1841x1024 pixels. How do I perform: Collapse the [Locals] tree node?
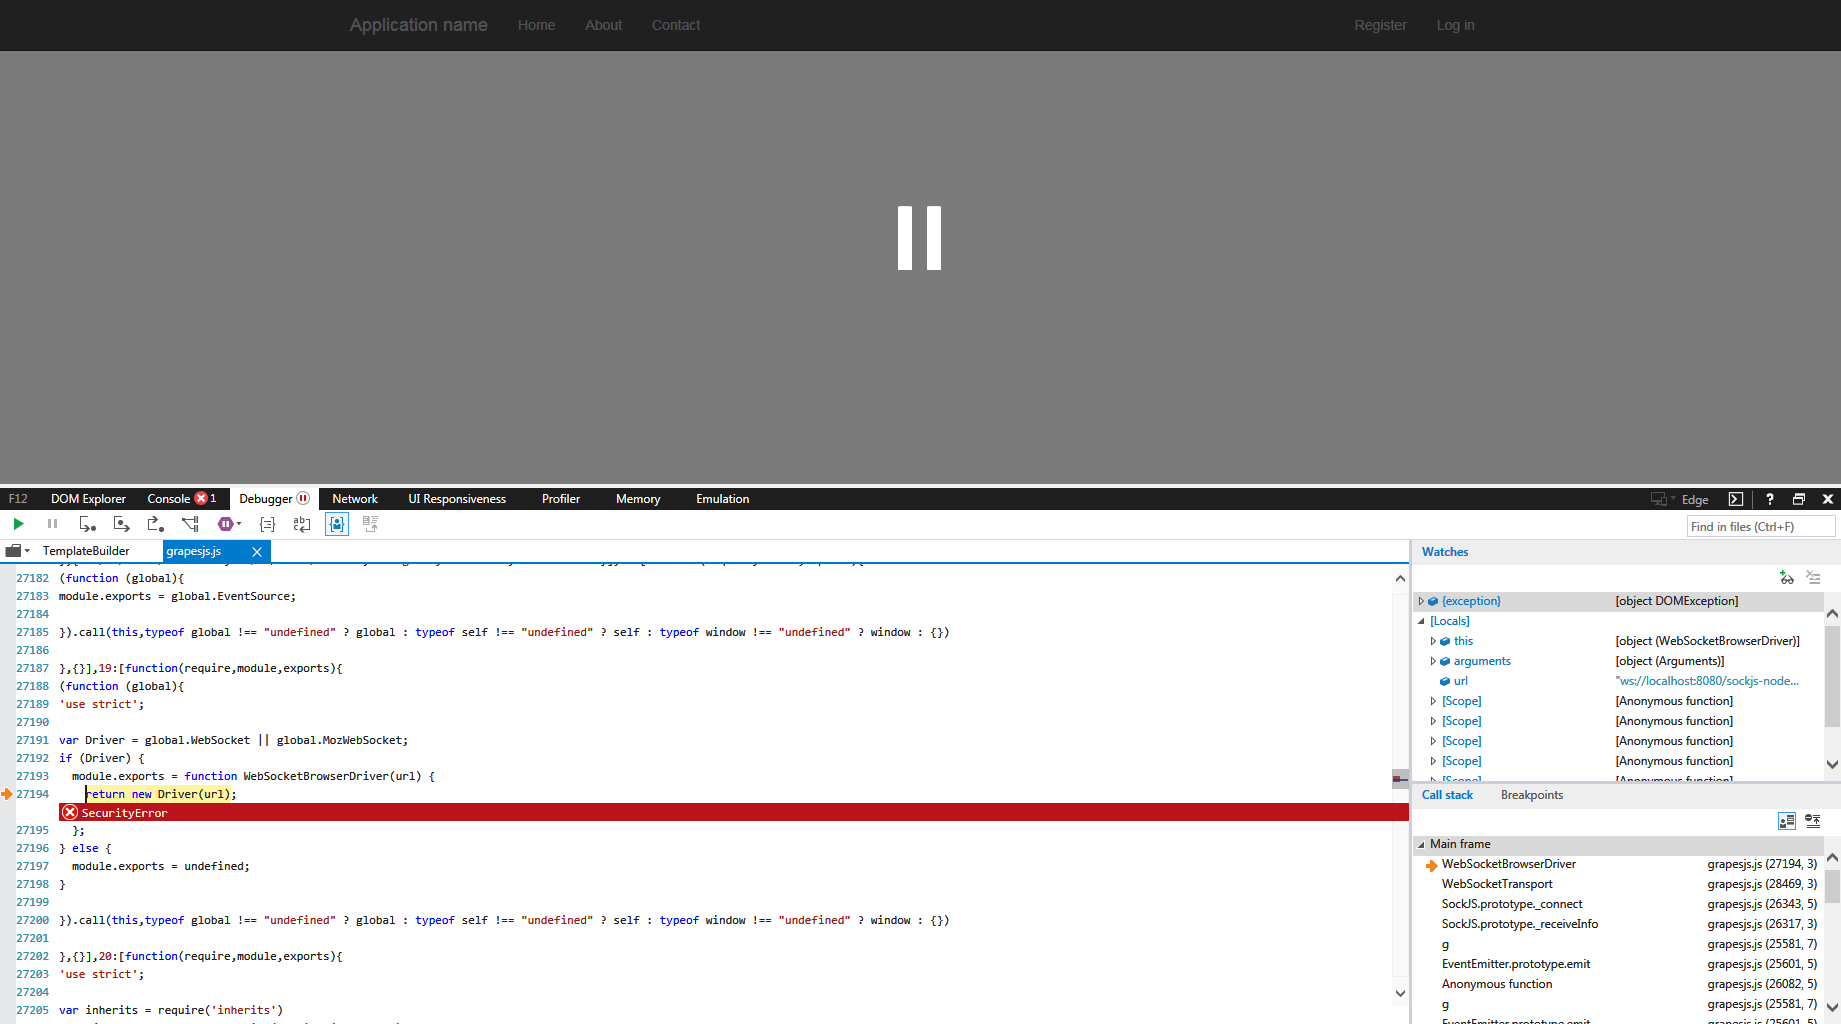(1421, 621)
